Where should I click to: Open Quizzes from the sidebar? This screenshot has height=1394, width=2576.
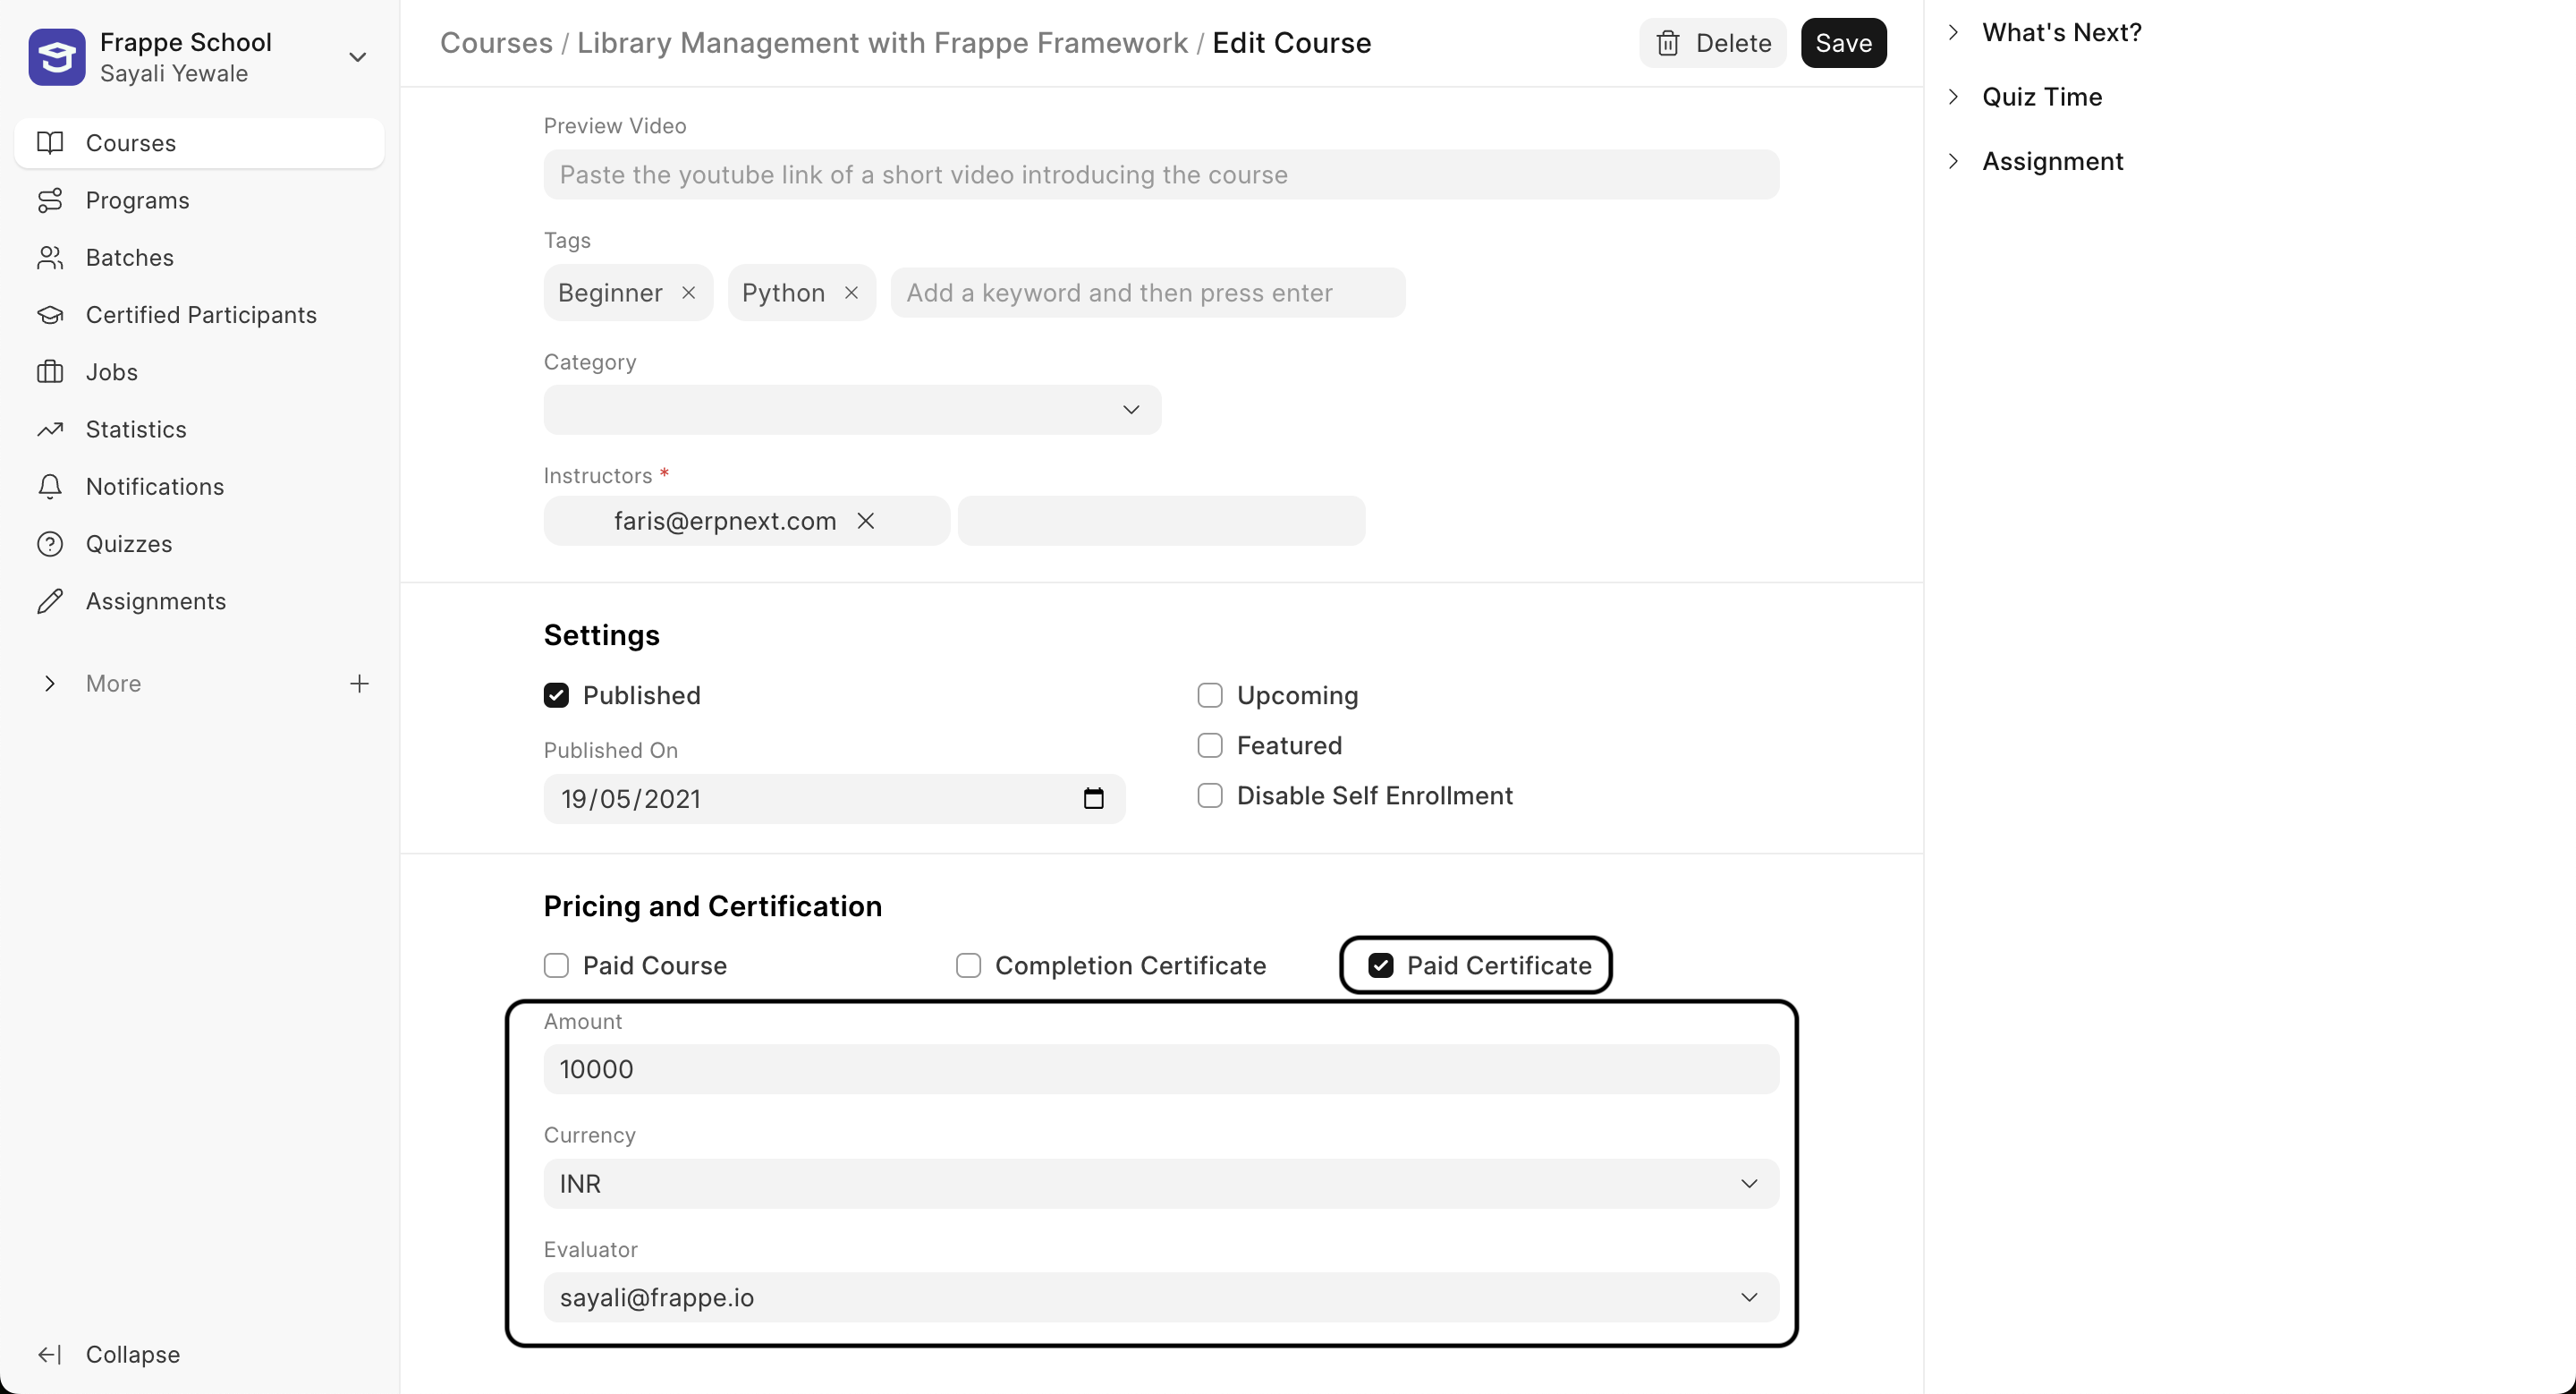[x=129, y=544]
